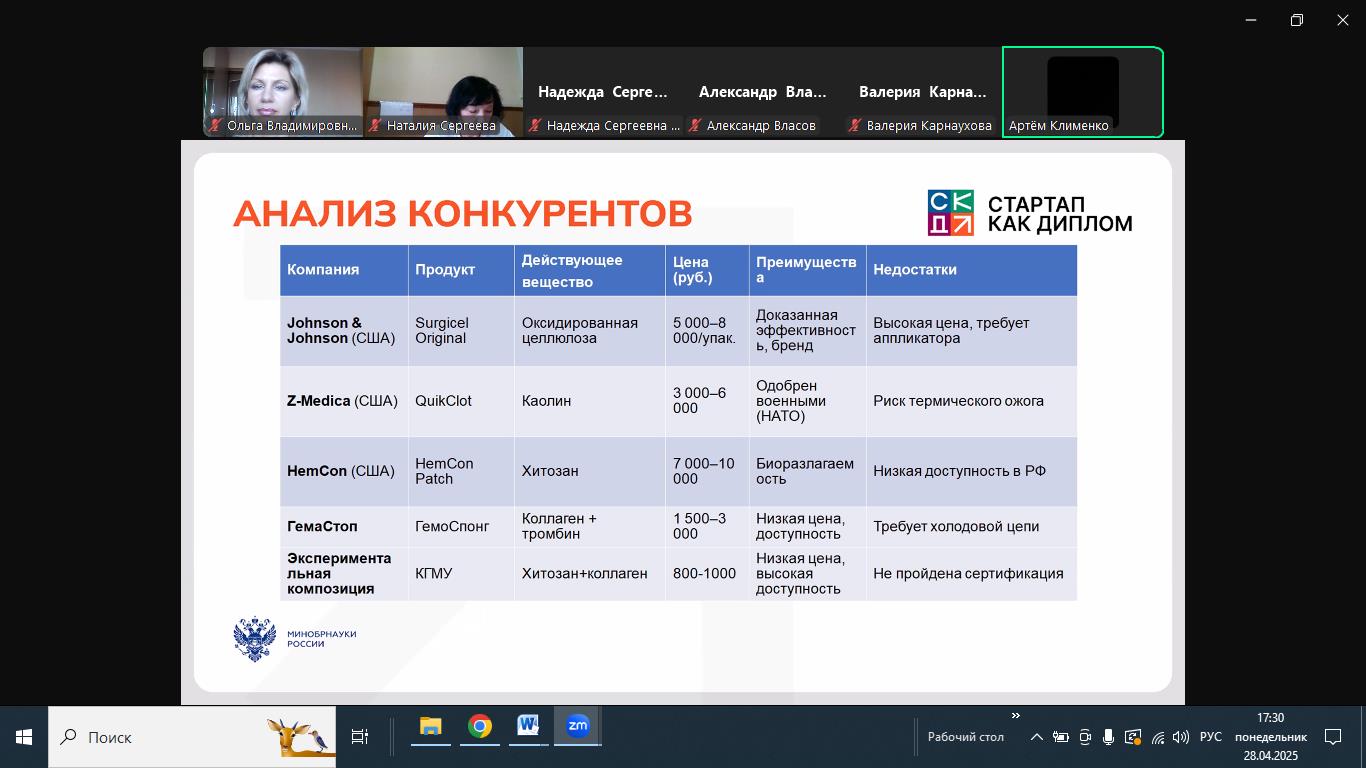The height and width of the screenshot is (768, 1366).
Task: Switch the РУС input language indicator
Action: pos(1210,737)
